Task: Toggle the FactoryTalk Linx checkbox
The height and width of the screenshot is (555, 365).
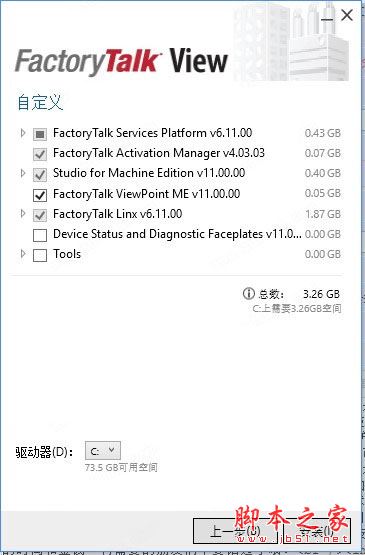Action: pyautogui.click(x=40, y=215)
